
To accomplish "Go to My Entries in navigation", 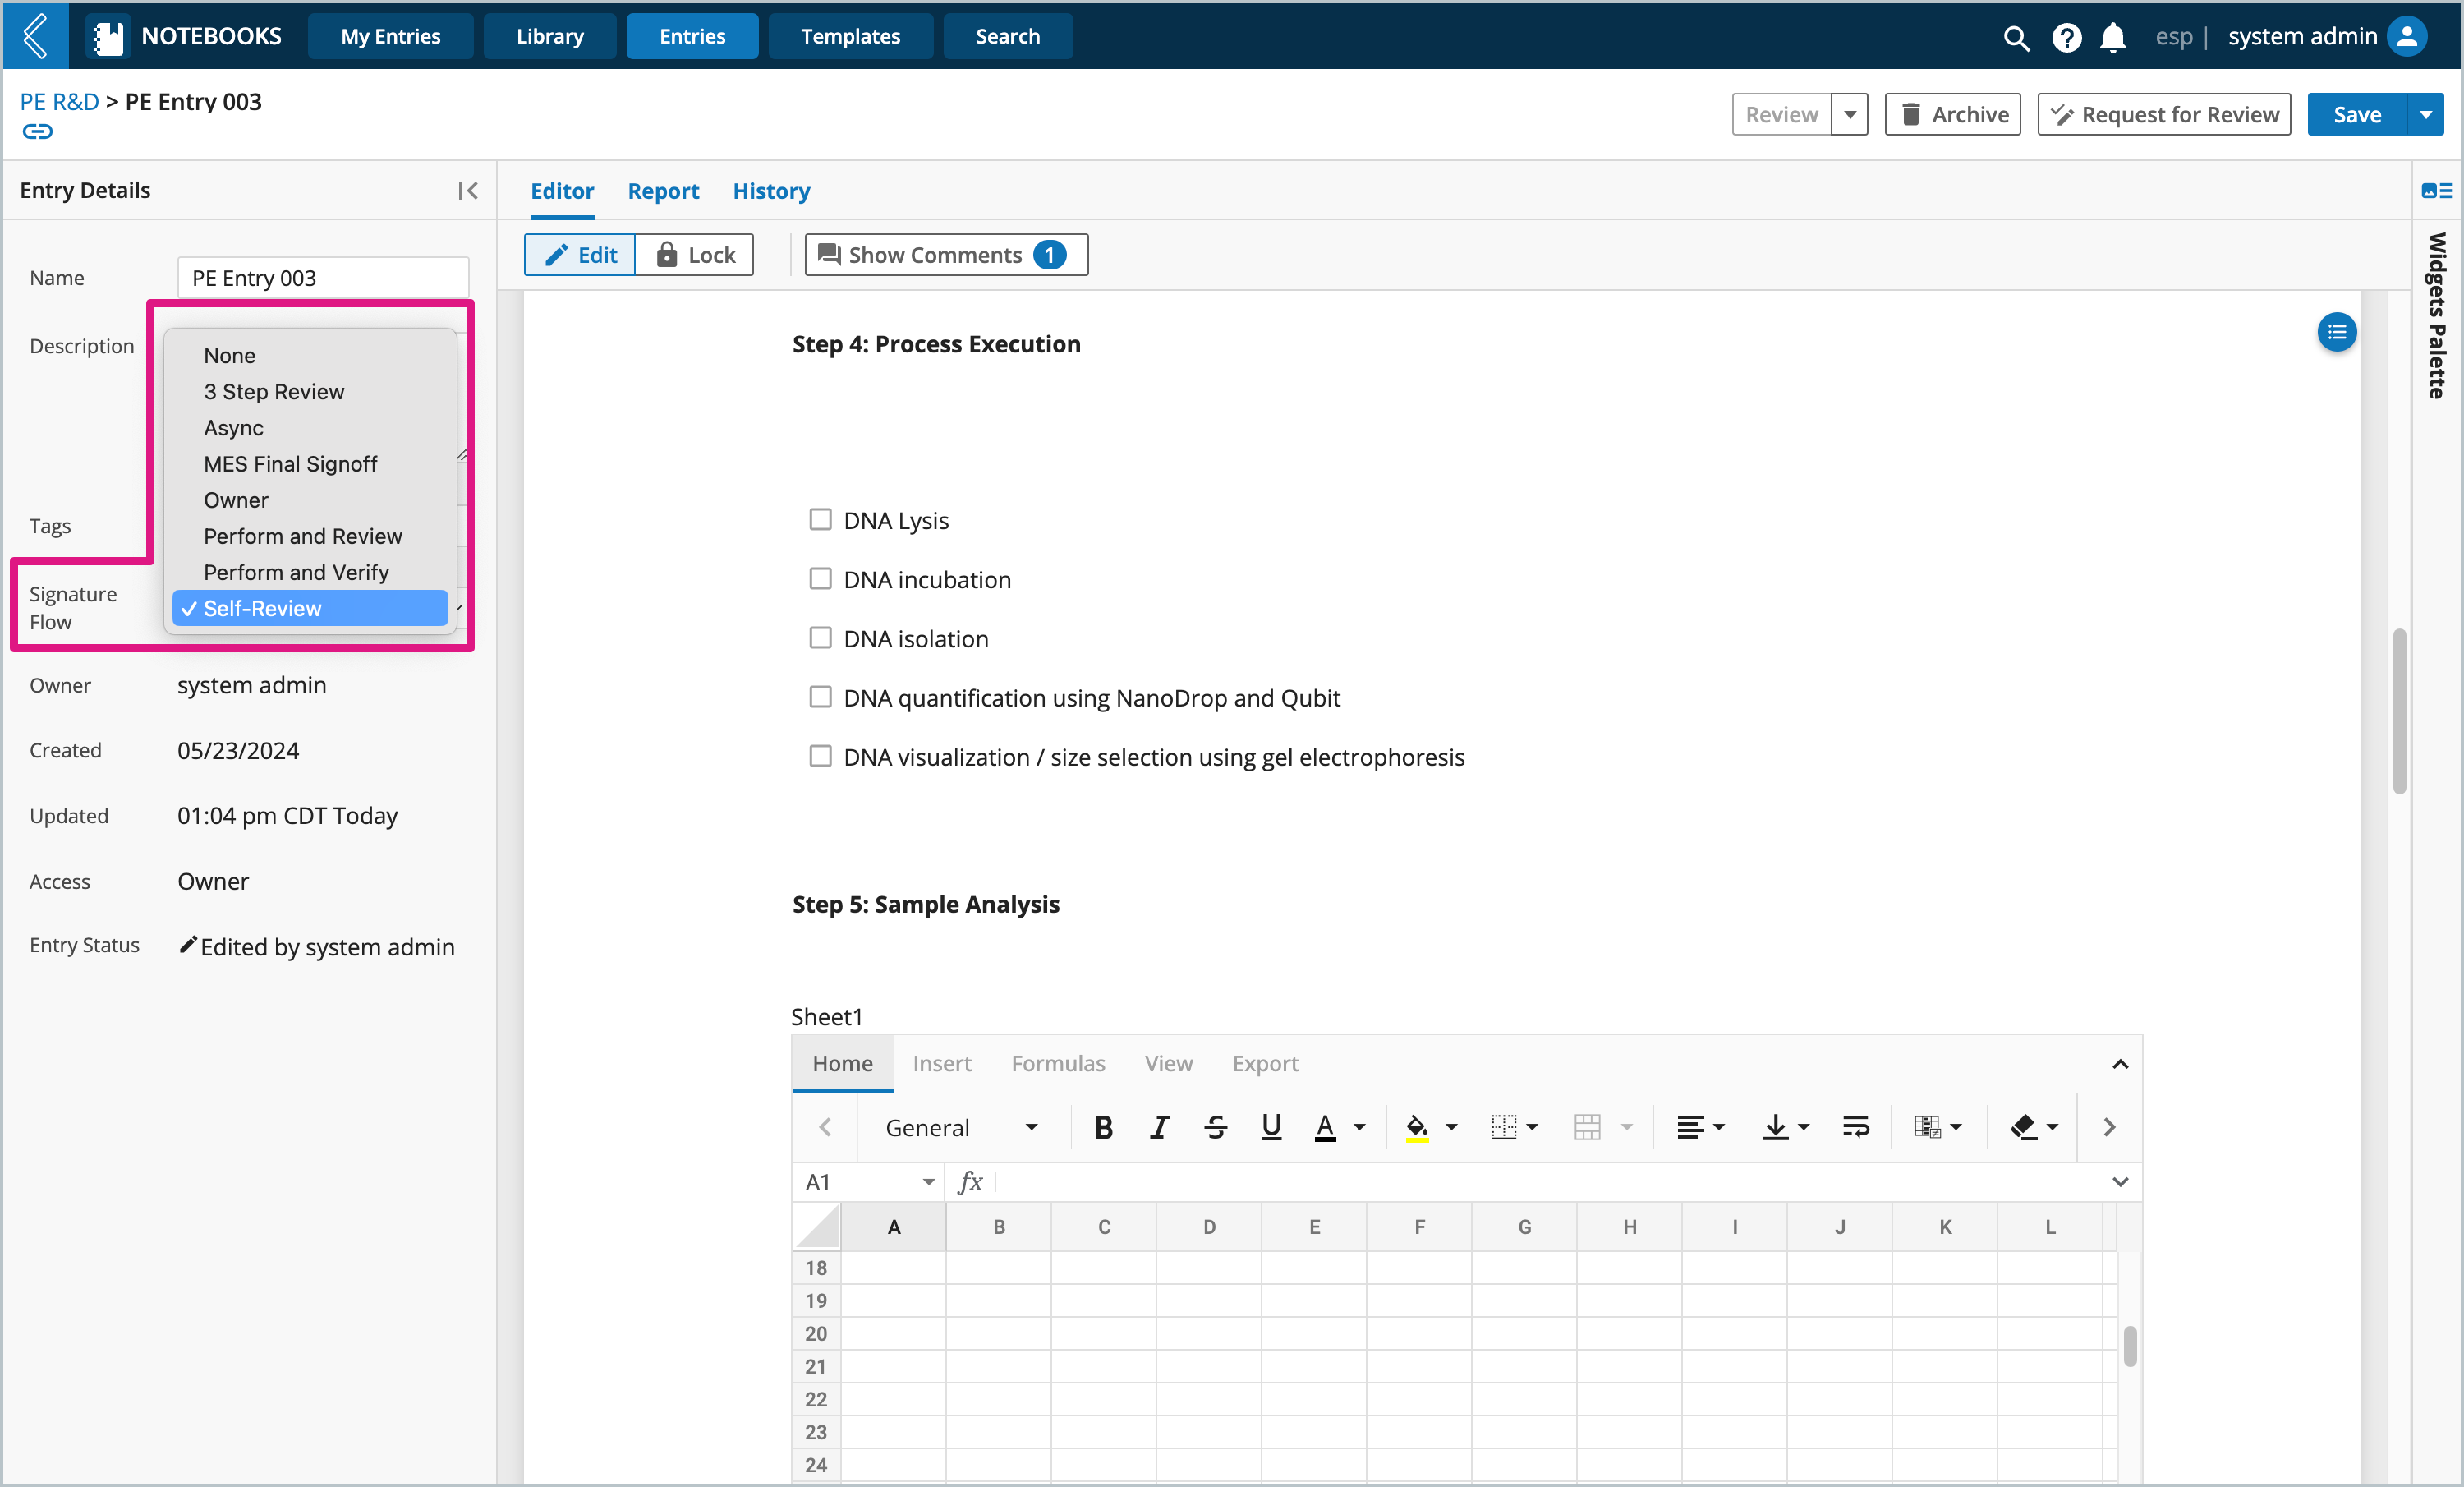I will pos(390,36).
